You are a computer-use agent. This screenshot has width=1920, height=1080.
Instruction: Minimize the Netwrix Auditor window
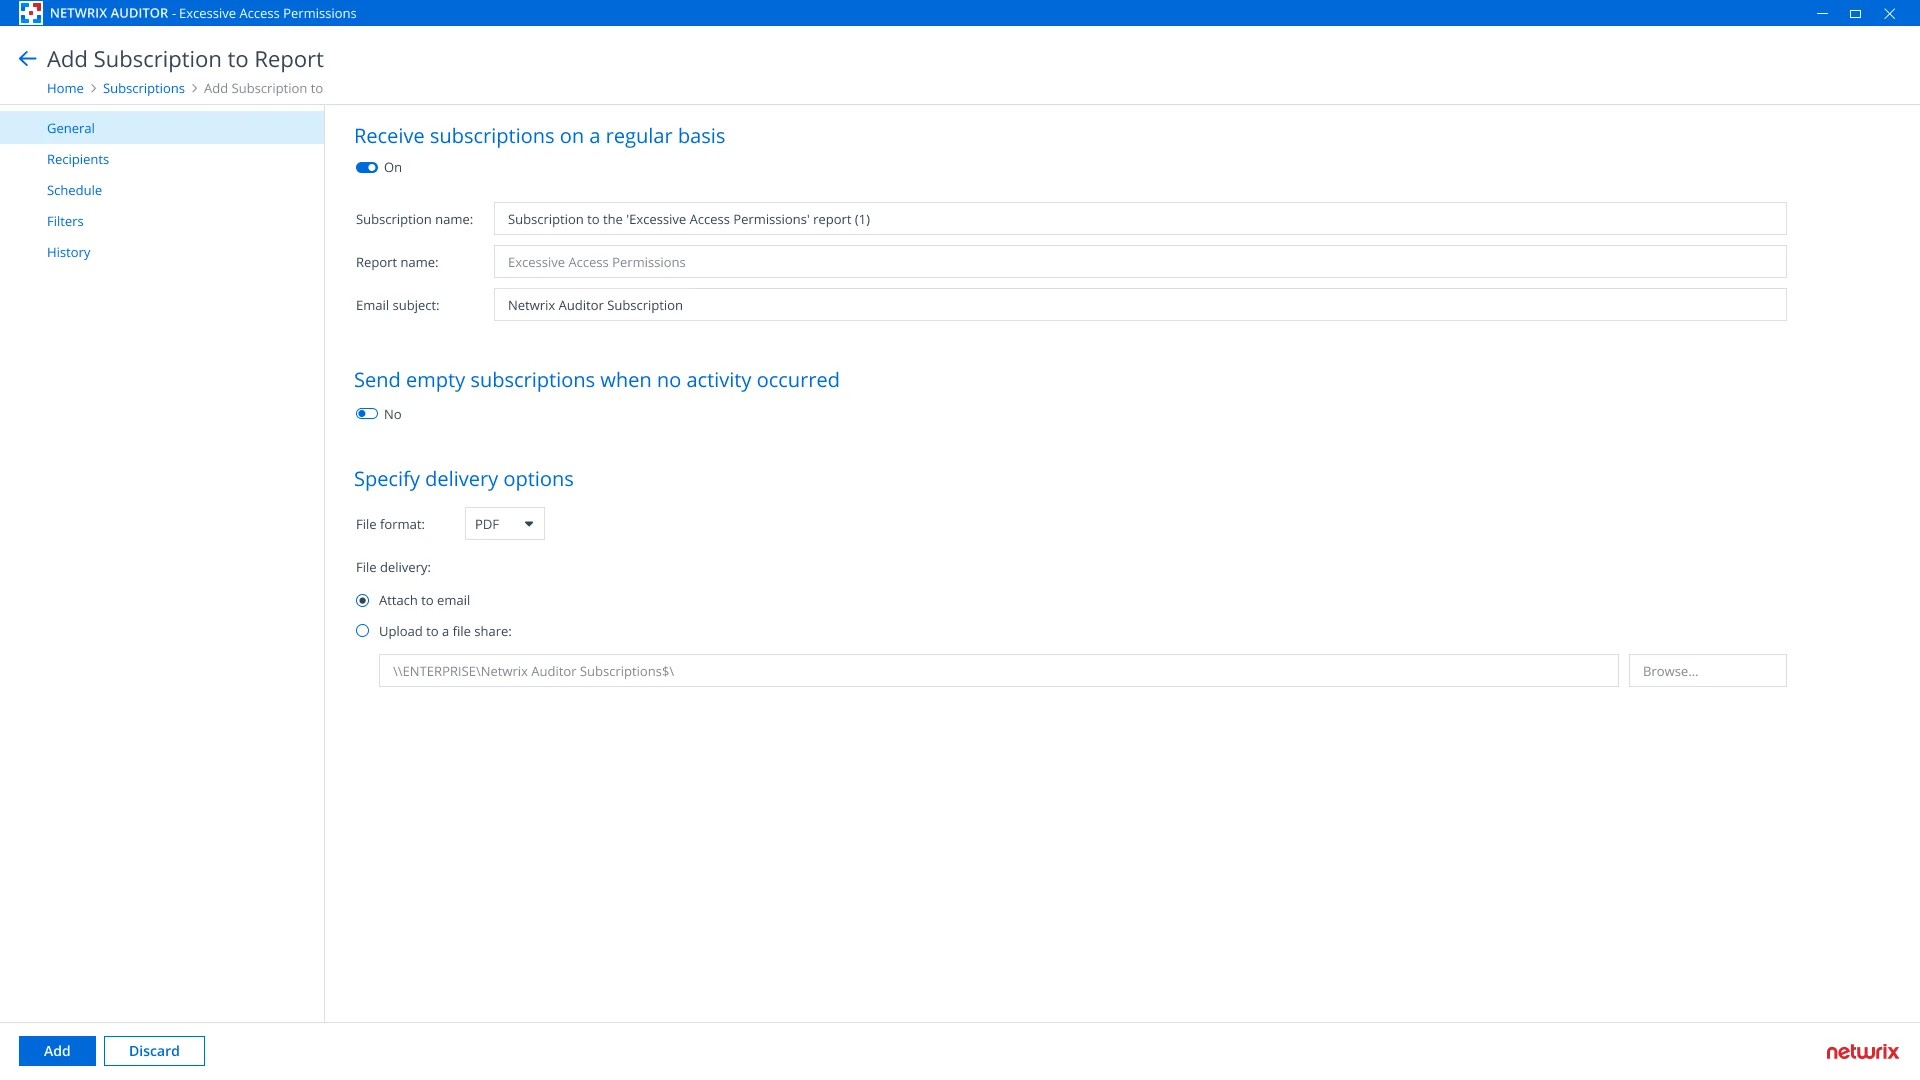point(1823,13)
